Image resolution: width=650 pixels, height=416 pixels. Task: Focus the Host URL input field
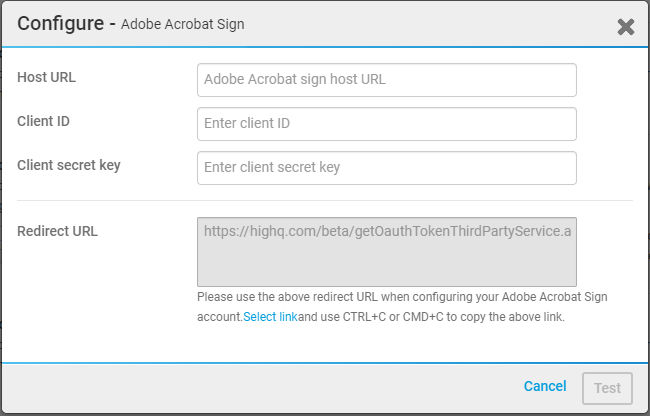pyautogui.click(x=387, y=80)
